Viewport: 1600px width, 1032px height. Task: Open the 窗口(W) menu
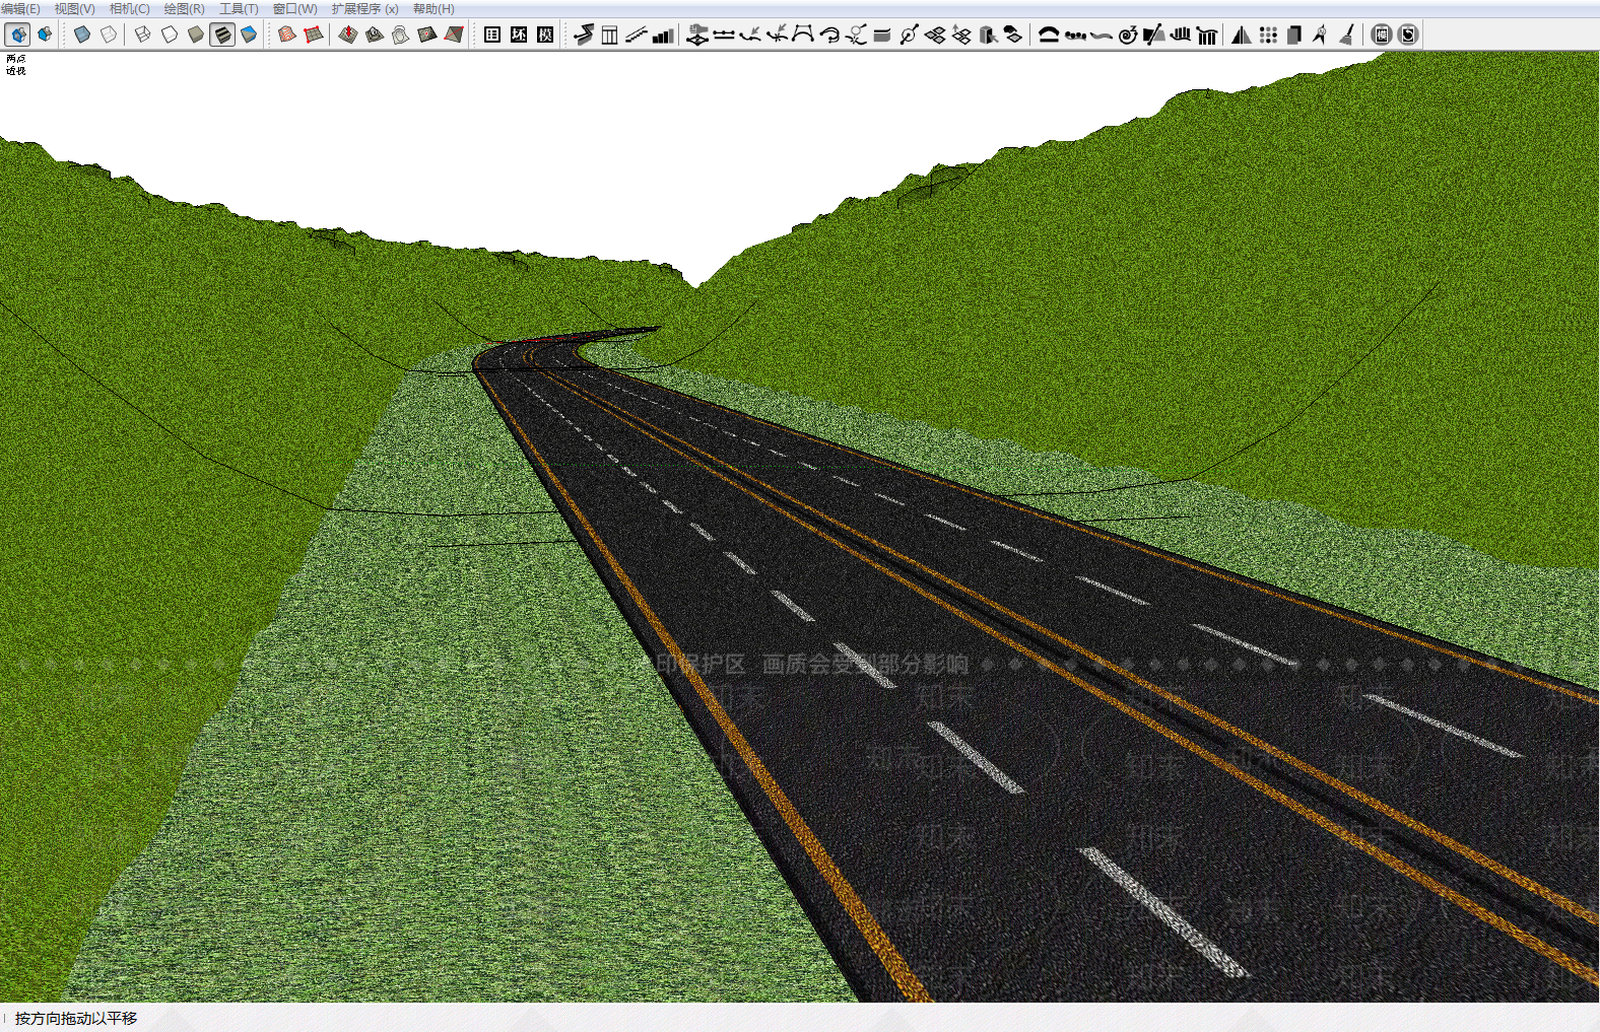(x=295, y=9)
